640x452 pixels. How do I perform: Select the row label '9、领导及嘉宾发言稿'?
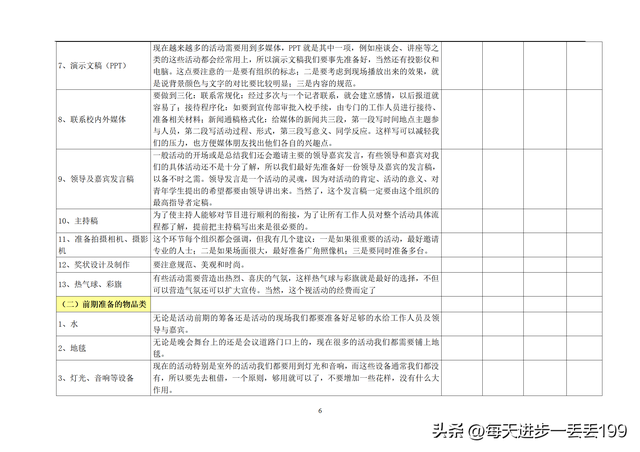(96, 179)
